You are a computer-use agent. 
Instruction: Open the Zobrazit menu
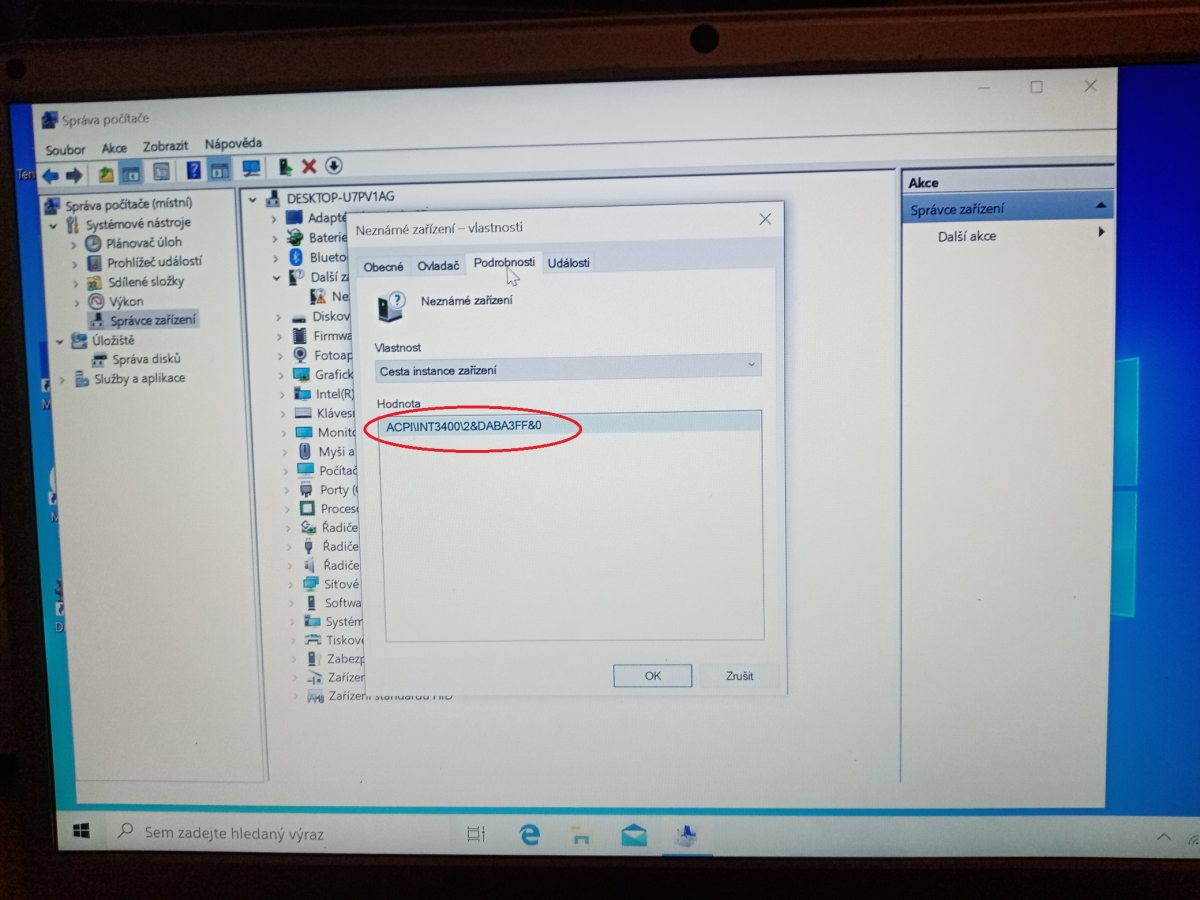pyautogui.click(x=166, y=146)
